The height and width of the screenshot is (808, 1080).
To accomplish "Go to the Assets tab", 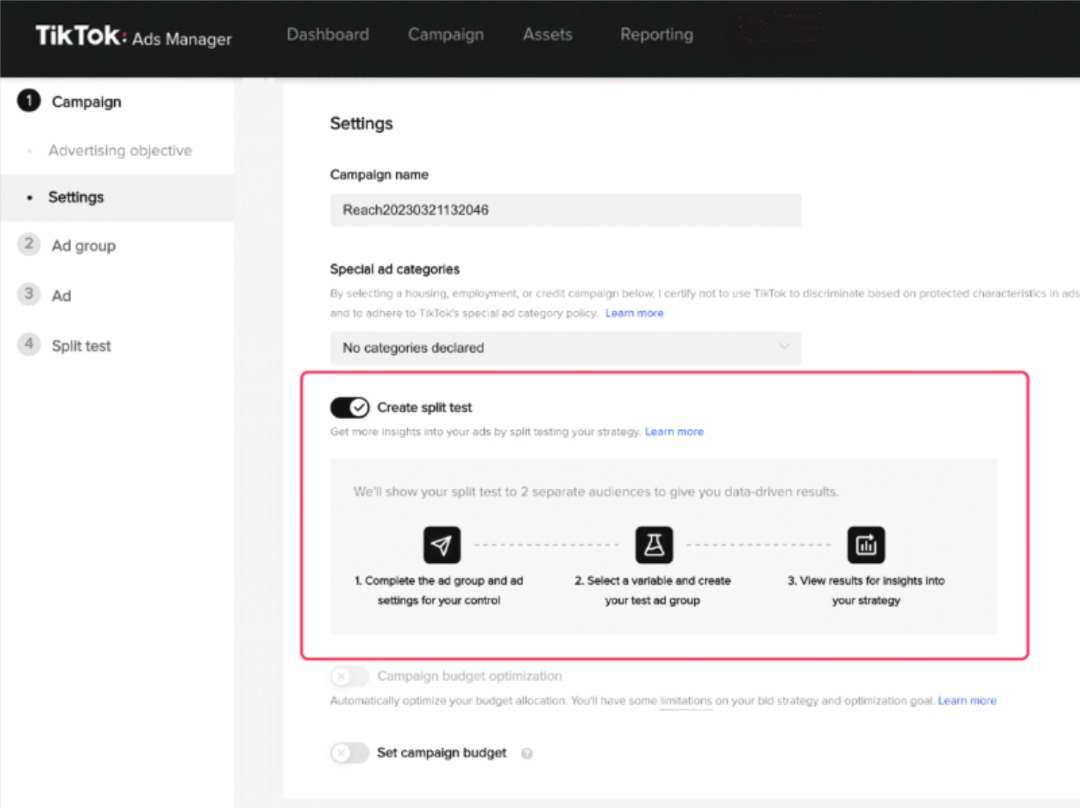I will [x=547, y=35].
